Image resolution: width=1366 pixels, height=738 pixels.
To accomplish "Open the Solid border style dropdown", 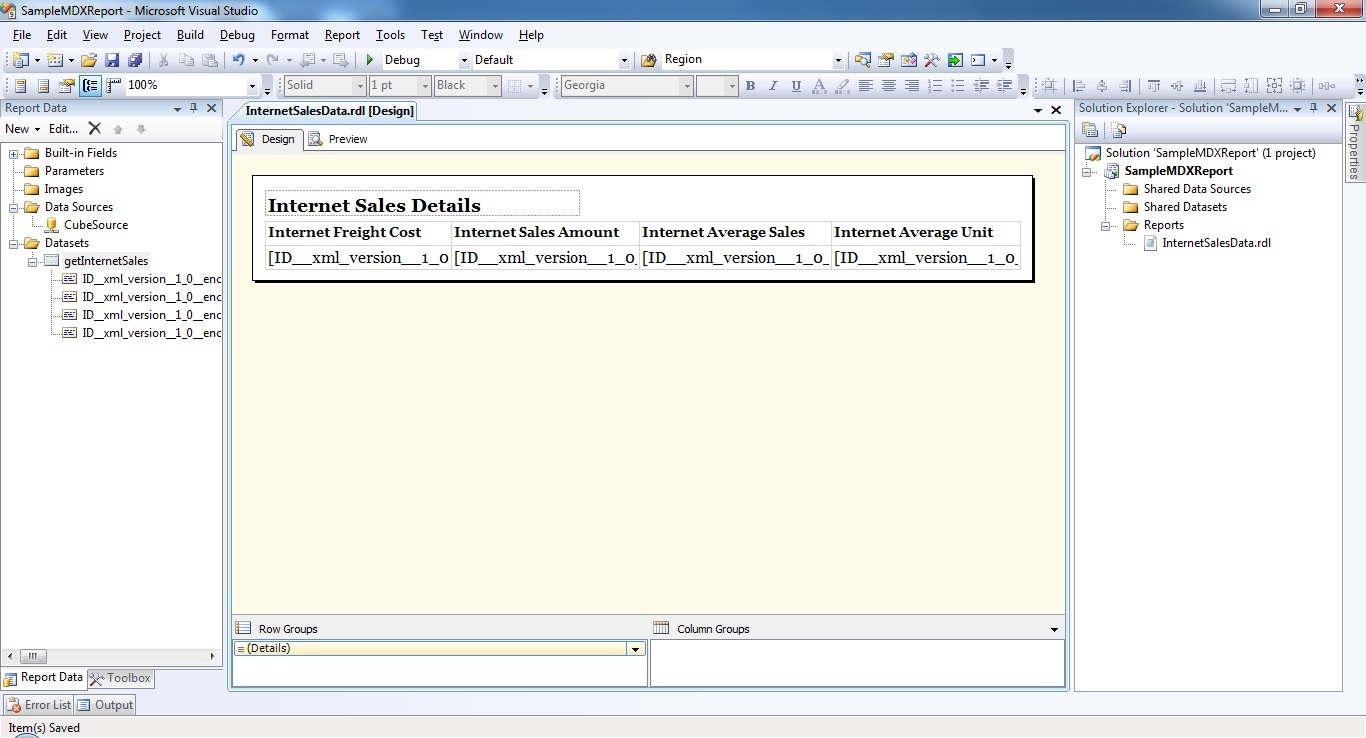I will tap(359, 86).
